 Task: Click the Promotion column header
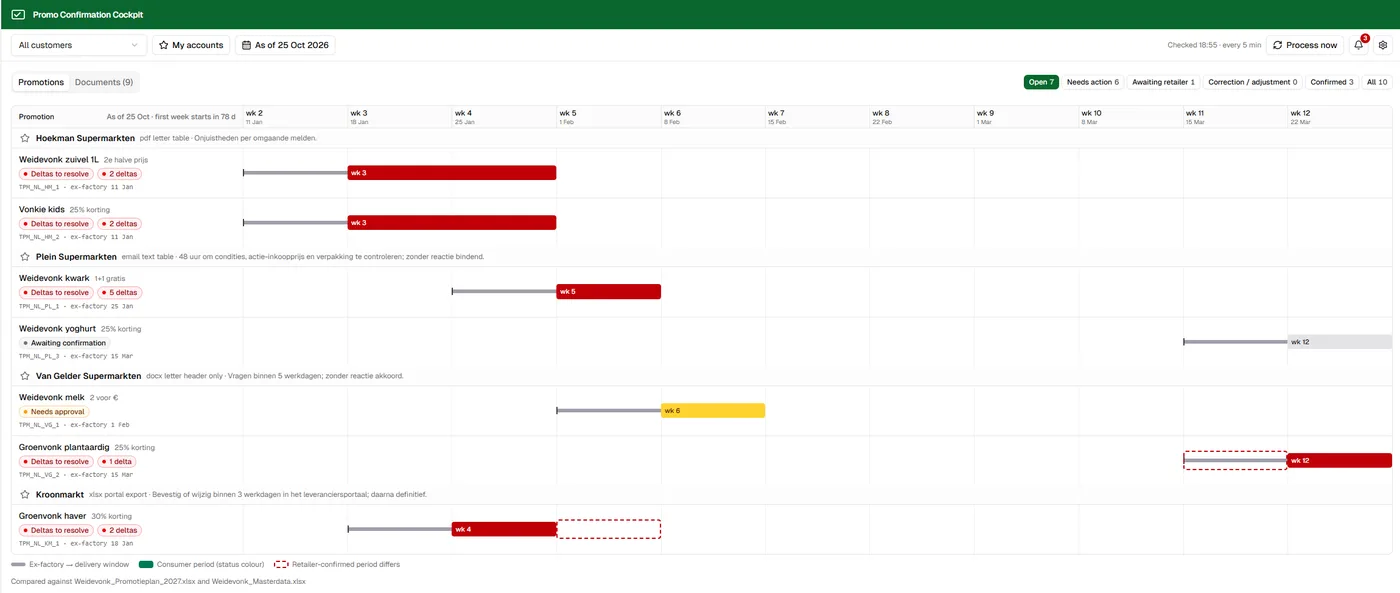[x=37, y=117]
